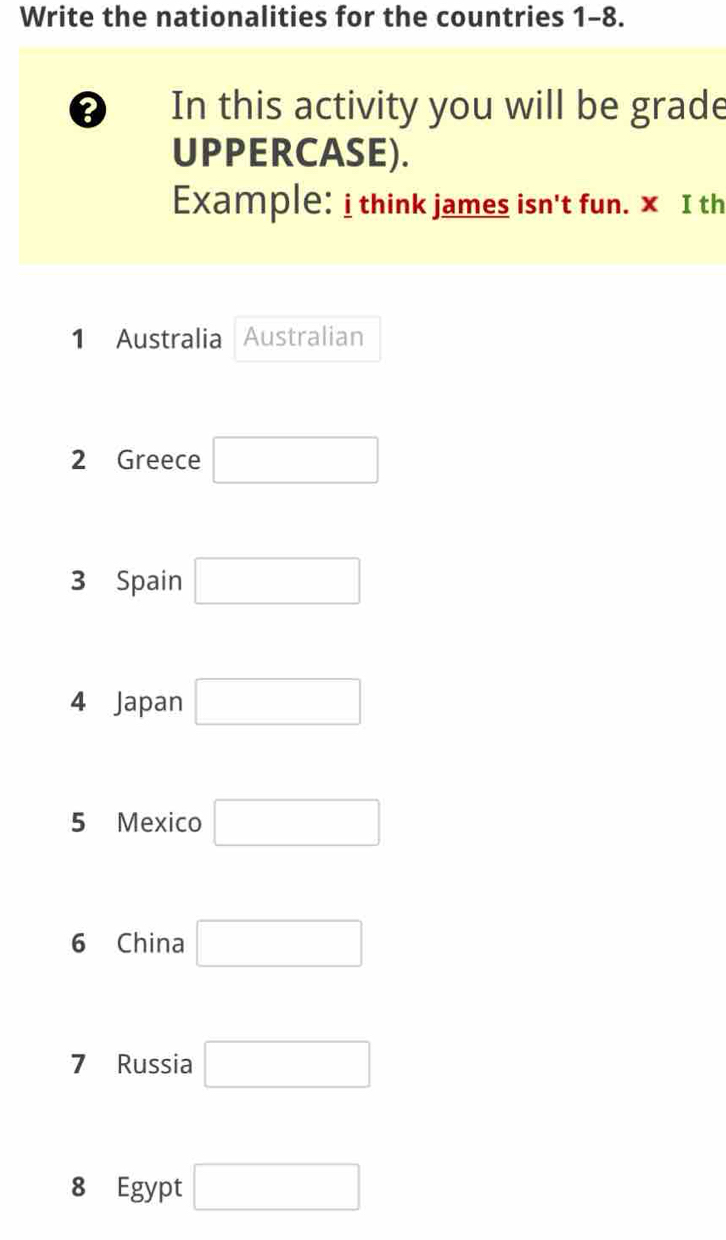Click inside the Japan answer box
The height and width of the screenshot is (1240, 726).
(x=278, y=701)
